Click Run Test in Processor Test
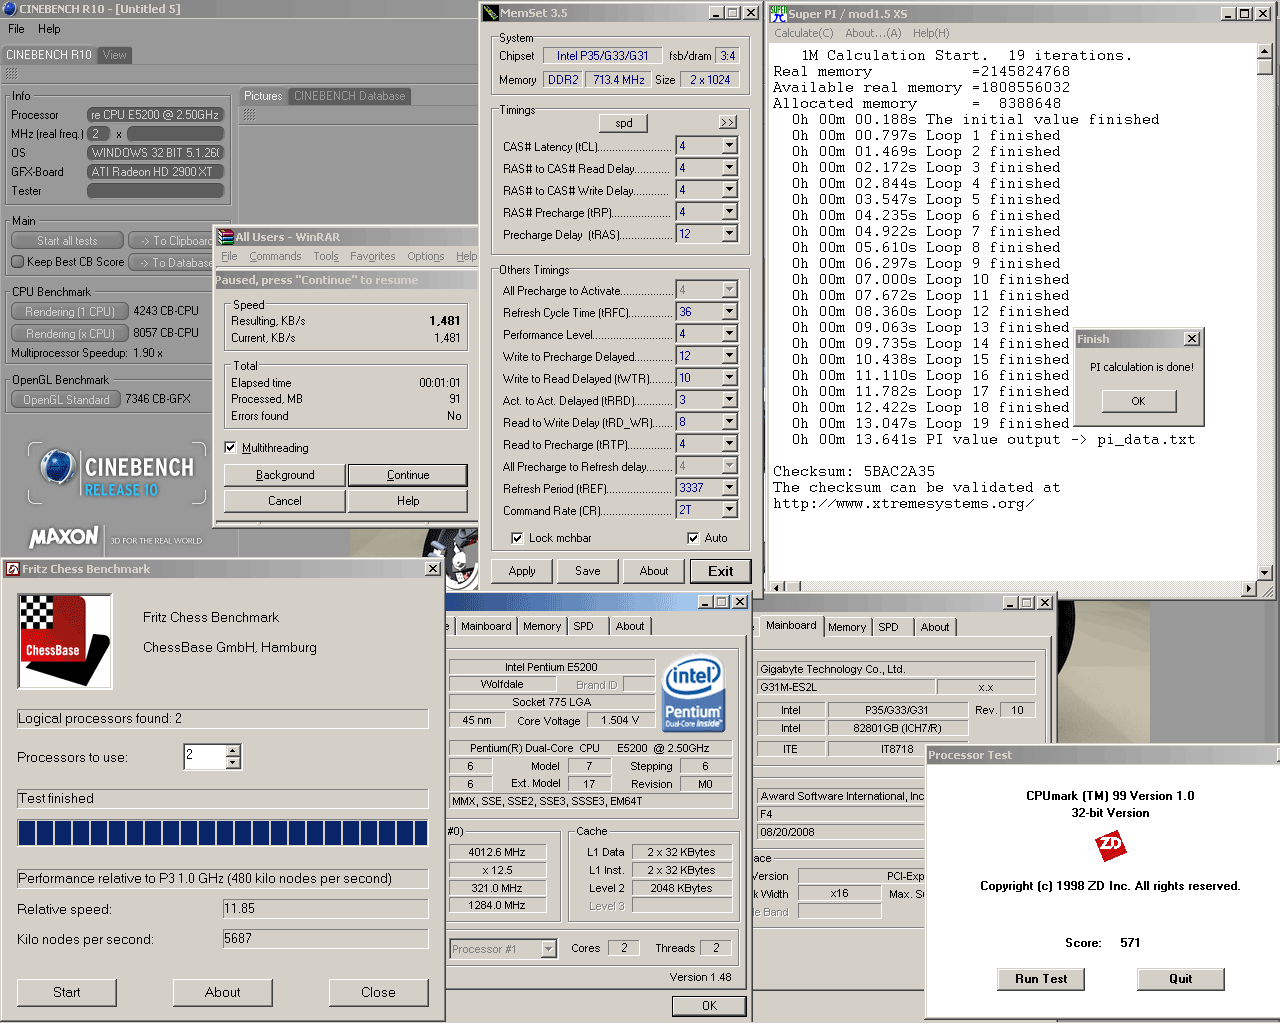 click(x=1041, y=979)
